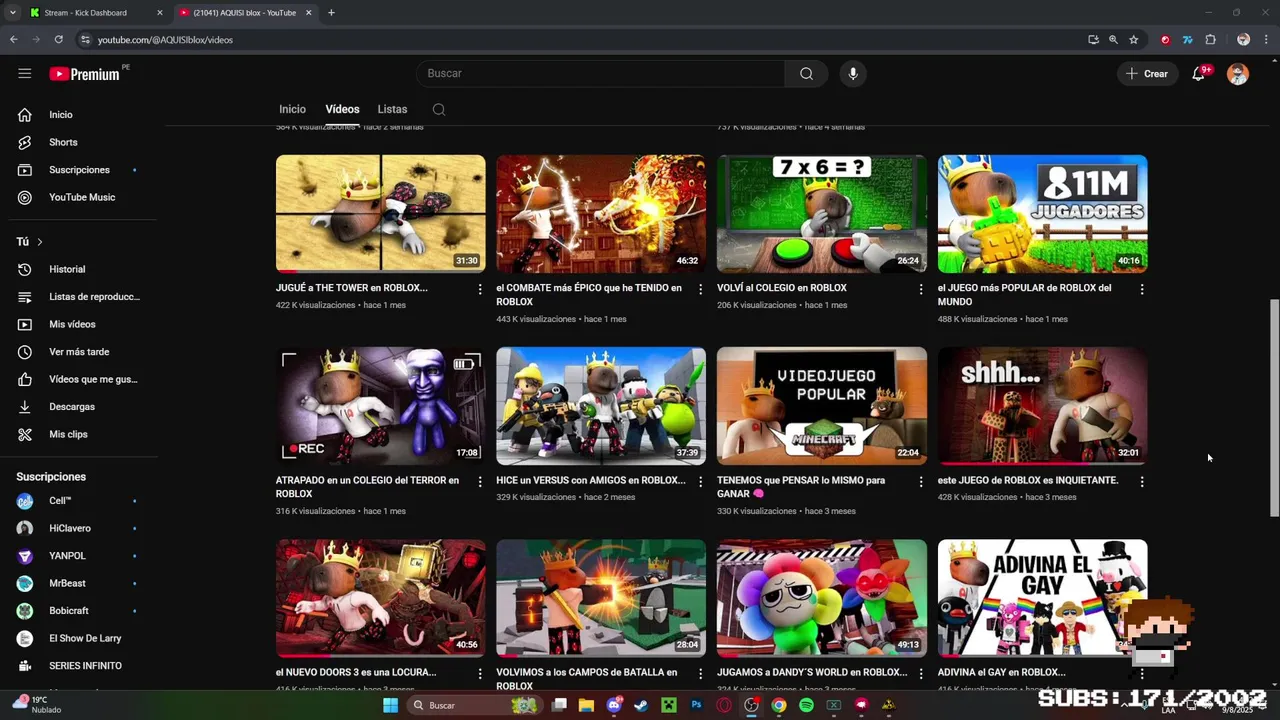
Task: Open options menu for JUEGO es INQUIETANTE video
Action: [1142, 481]
